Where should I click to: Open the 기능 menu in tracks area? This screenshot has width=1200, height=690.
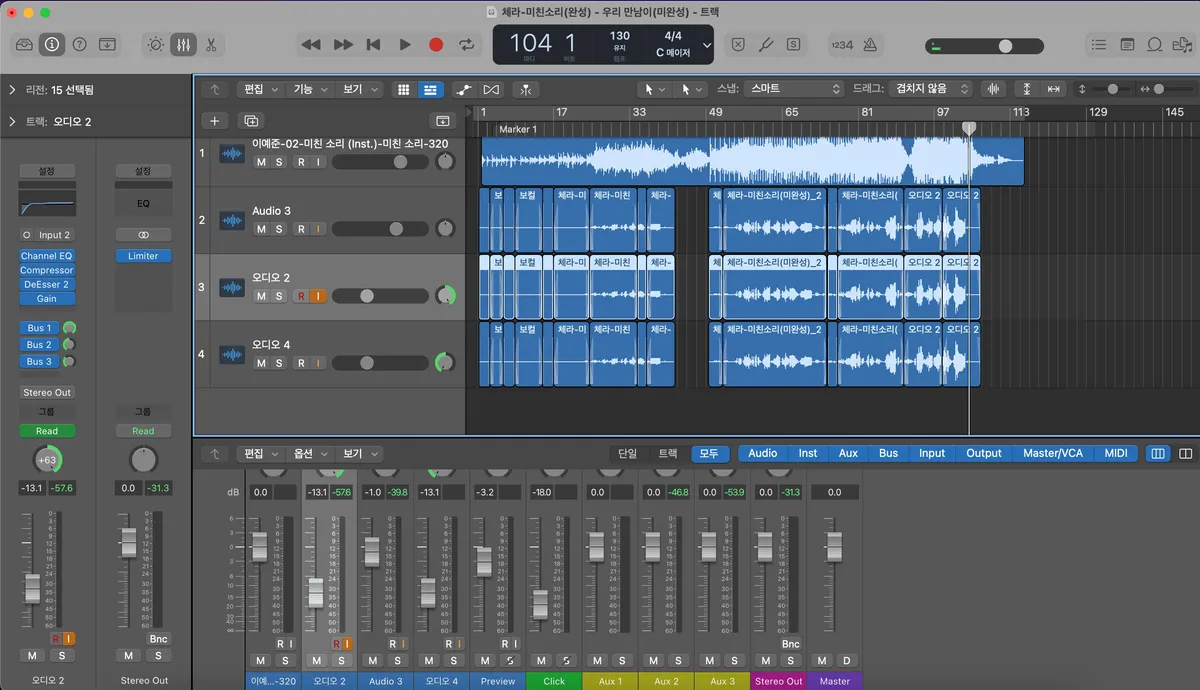pyautogui.click(x=308, y=89)
